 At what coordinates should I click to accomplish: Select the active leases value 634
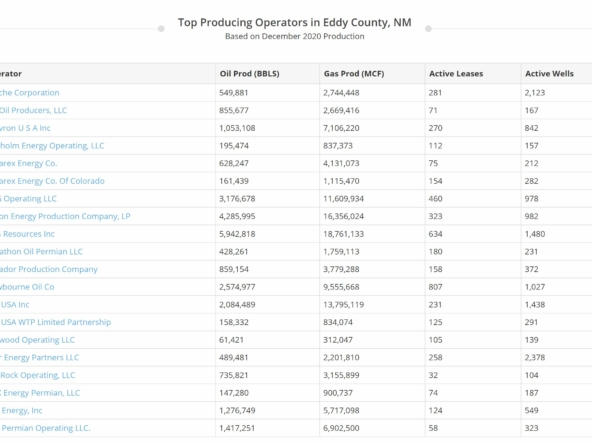435,234
